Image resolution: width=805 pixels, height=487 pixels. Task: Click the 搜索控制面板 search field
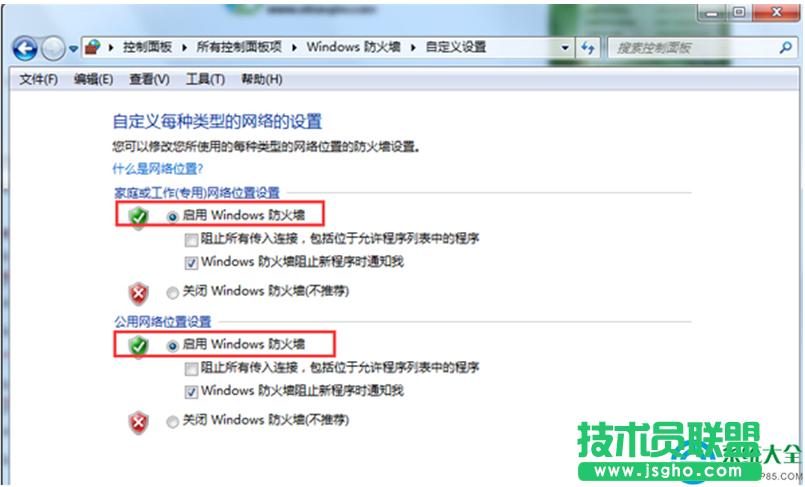[x=690, y=47]
